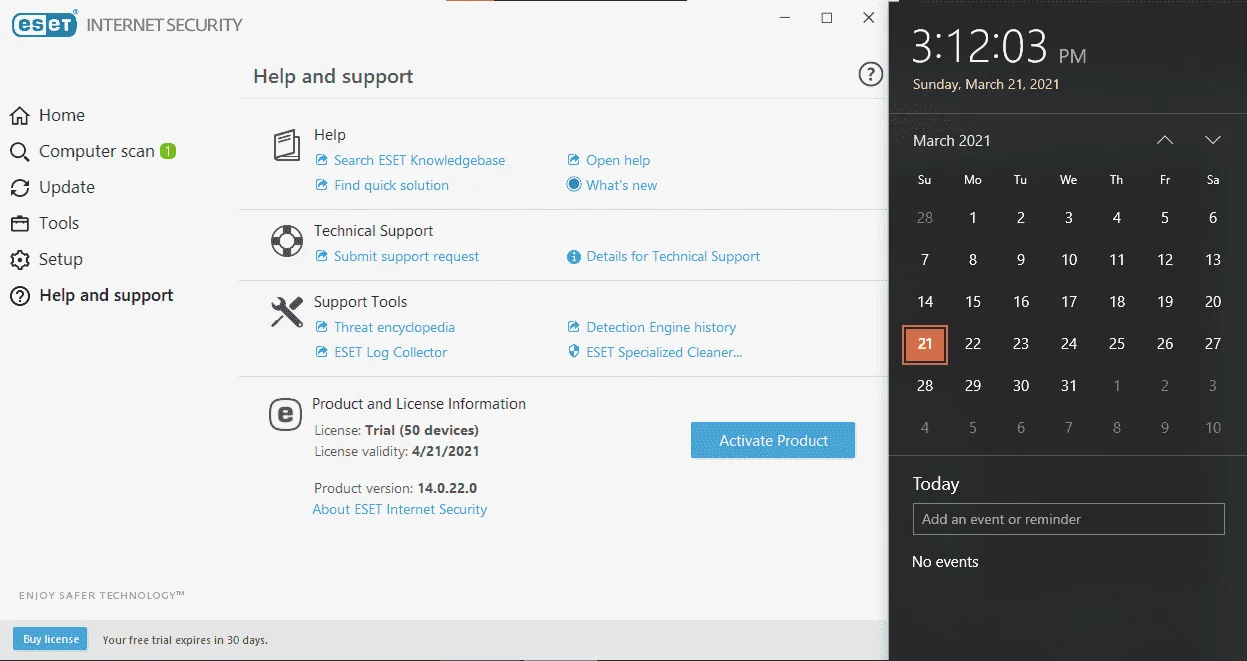Click the free trial expires in 30 days message
1247x661 pixels.
pos(185,640)
